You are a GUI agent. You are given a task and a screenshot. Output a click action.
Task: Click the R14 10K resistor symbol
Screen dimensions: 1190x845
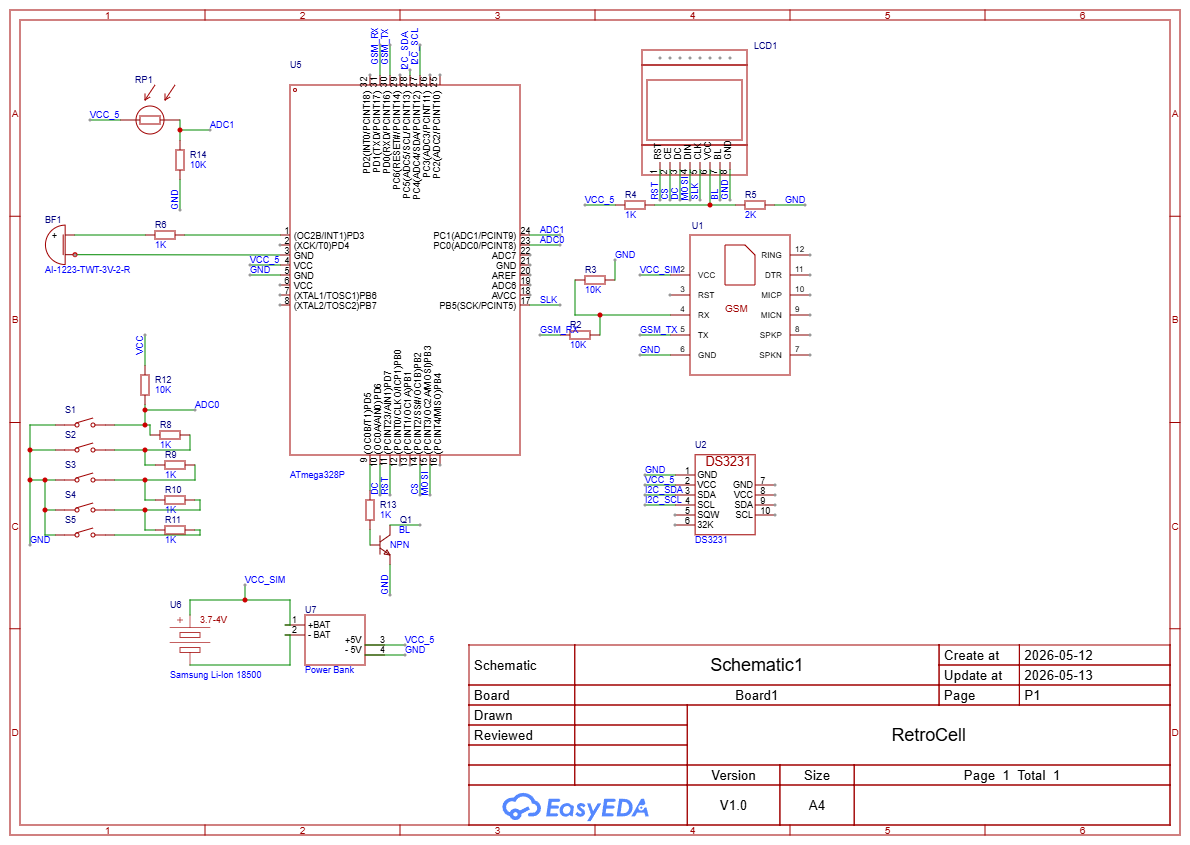pyautogui.click(x=180, y=160)
